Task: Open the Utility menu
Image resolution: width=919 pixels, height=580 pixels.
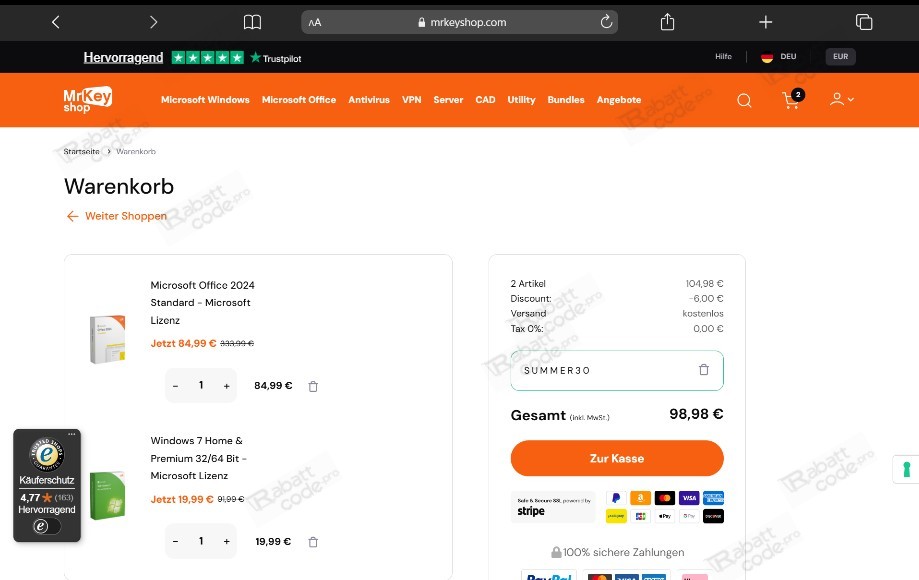Action: pyautogui.click(x=522, y=100)
